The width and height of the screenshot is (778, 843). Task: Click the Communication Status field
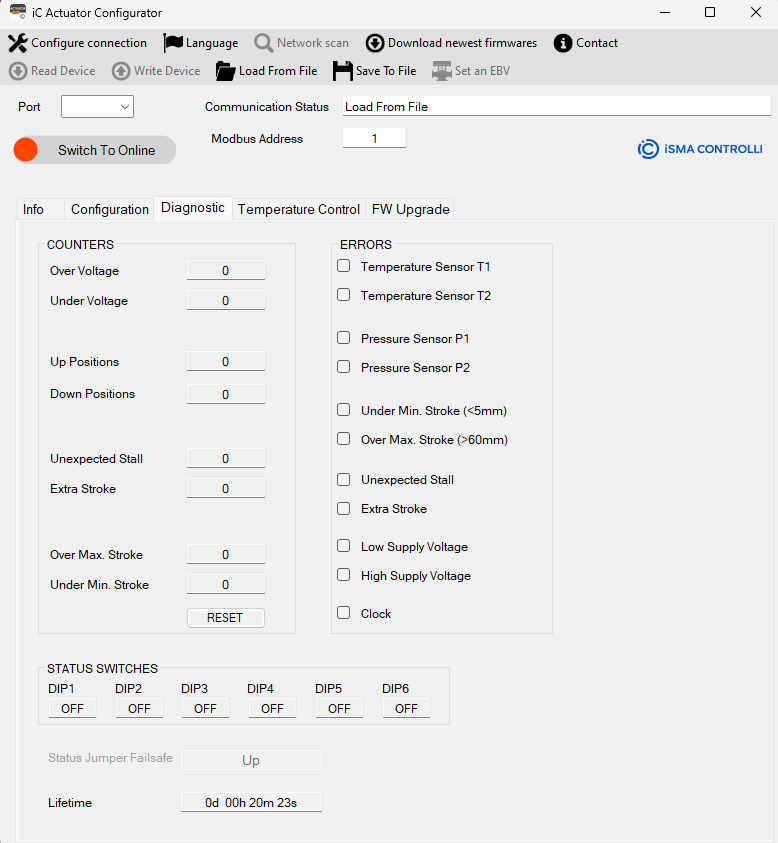click(556, 106)
